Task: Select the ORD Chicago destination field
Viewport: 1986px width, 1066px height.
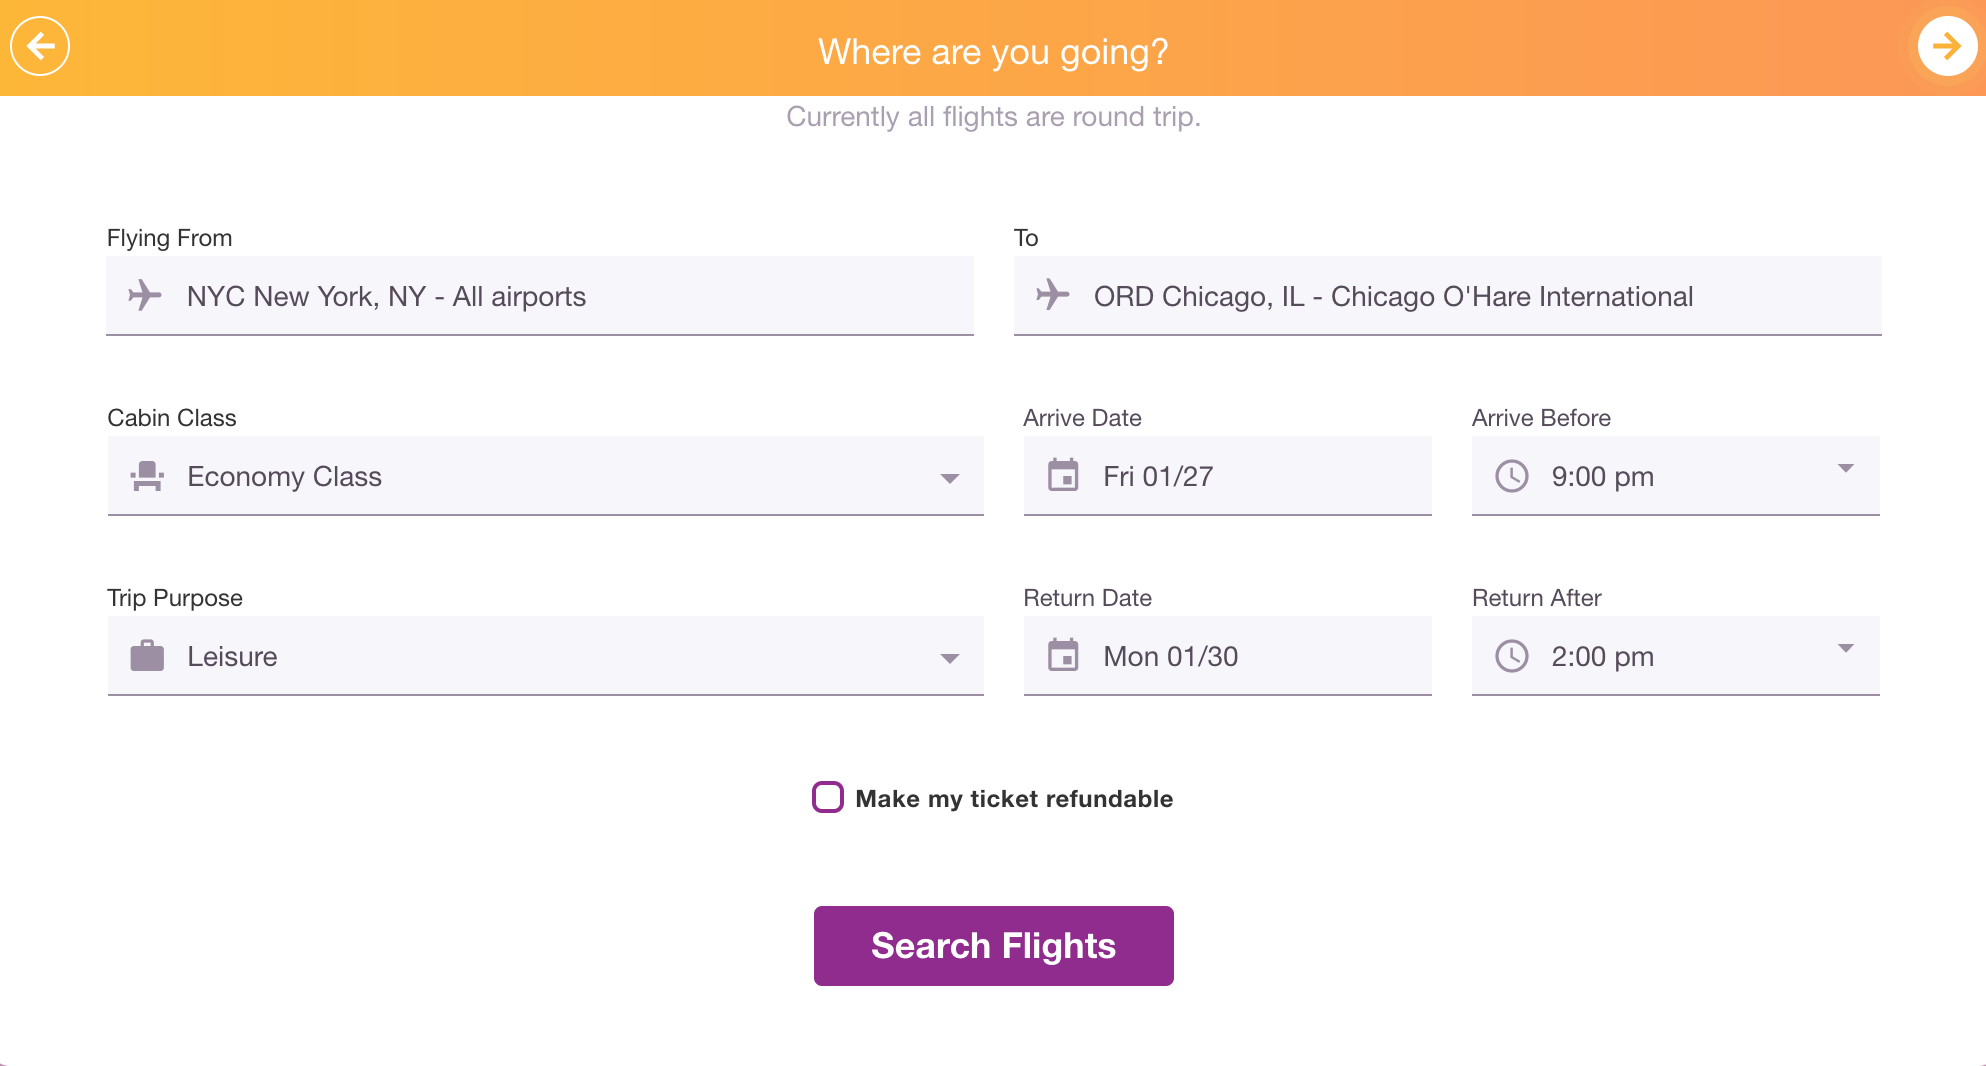Action: point(1447,296)
